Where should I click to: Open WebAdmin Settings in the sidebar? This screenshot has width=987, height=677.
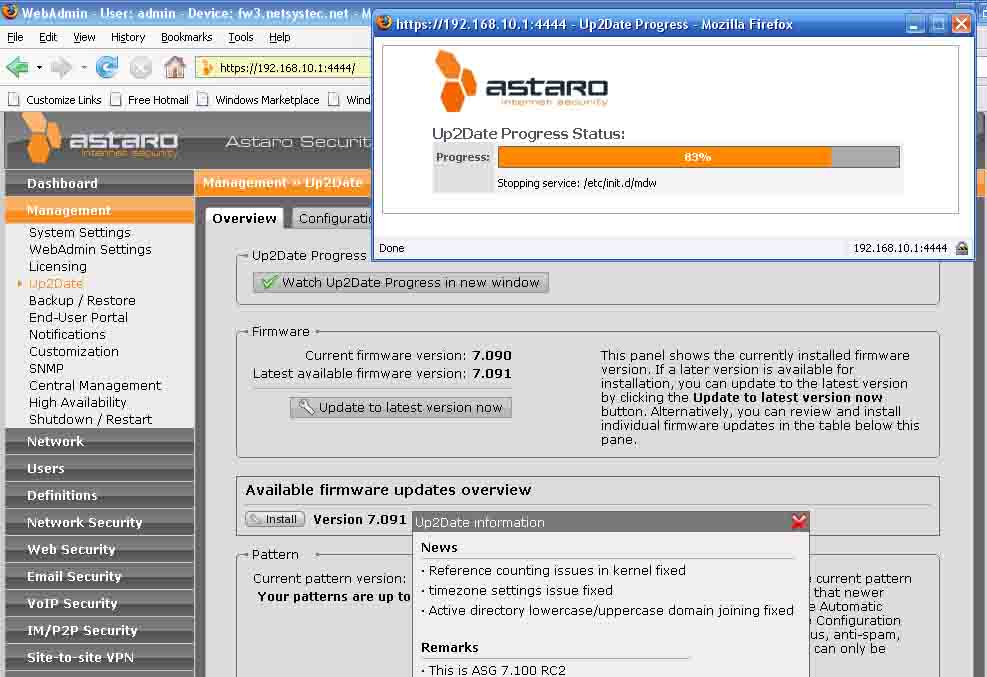[90, 249]
